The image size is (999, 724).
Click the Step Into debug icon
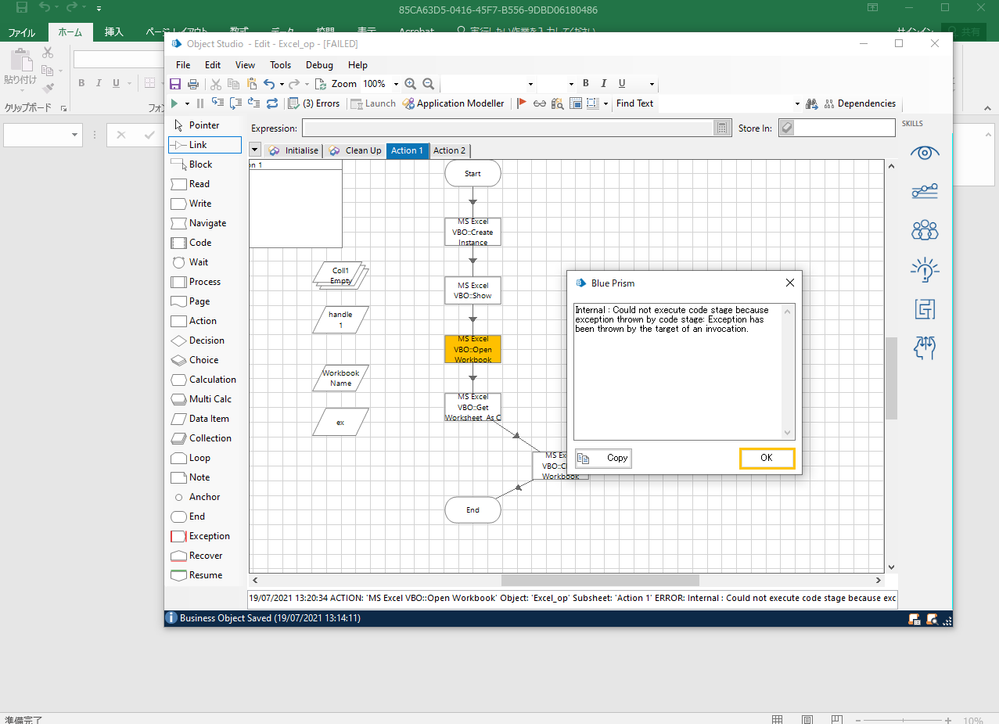point(218,103)
